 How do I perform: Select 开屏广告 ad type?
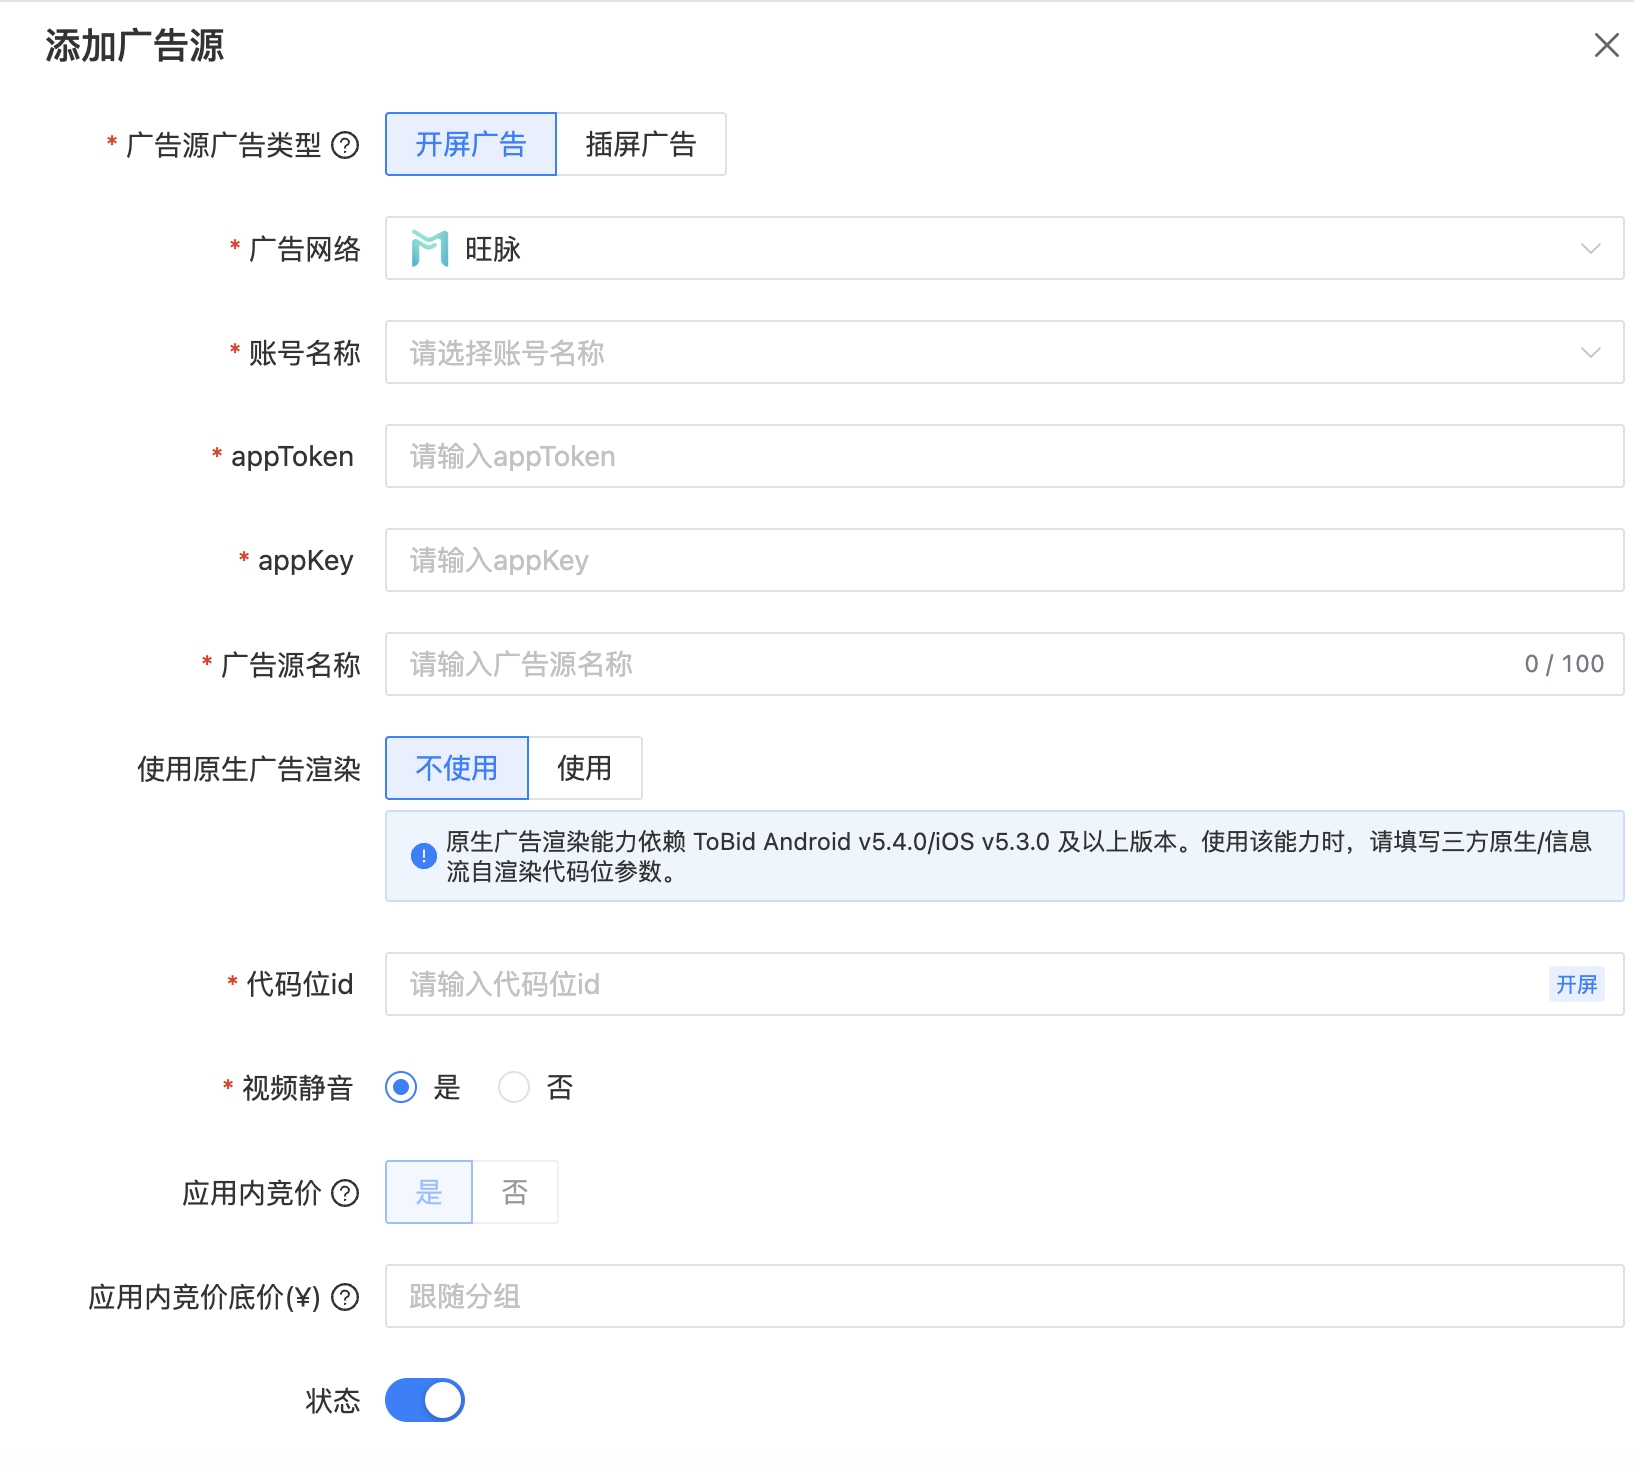click(x=470, y=144)
